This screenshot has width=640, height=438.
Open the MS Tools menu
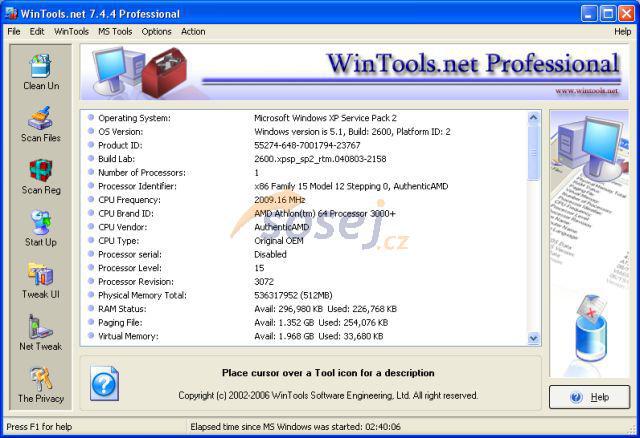[115, 31]
